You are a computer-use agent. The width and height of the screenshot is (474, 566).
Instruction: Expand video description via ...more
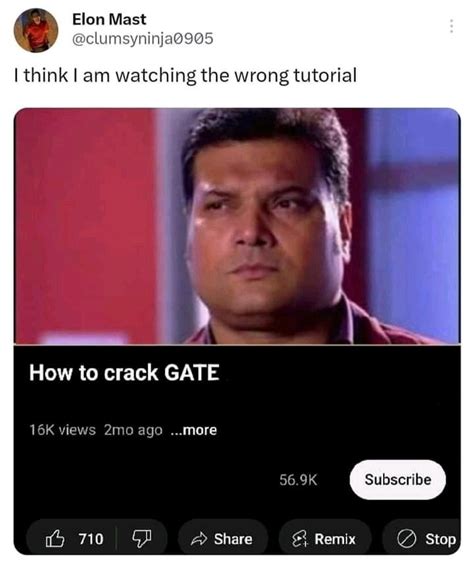pos(194,430)
